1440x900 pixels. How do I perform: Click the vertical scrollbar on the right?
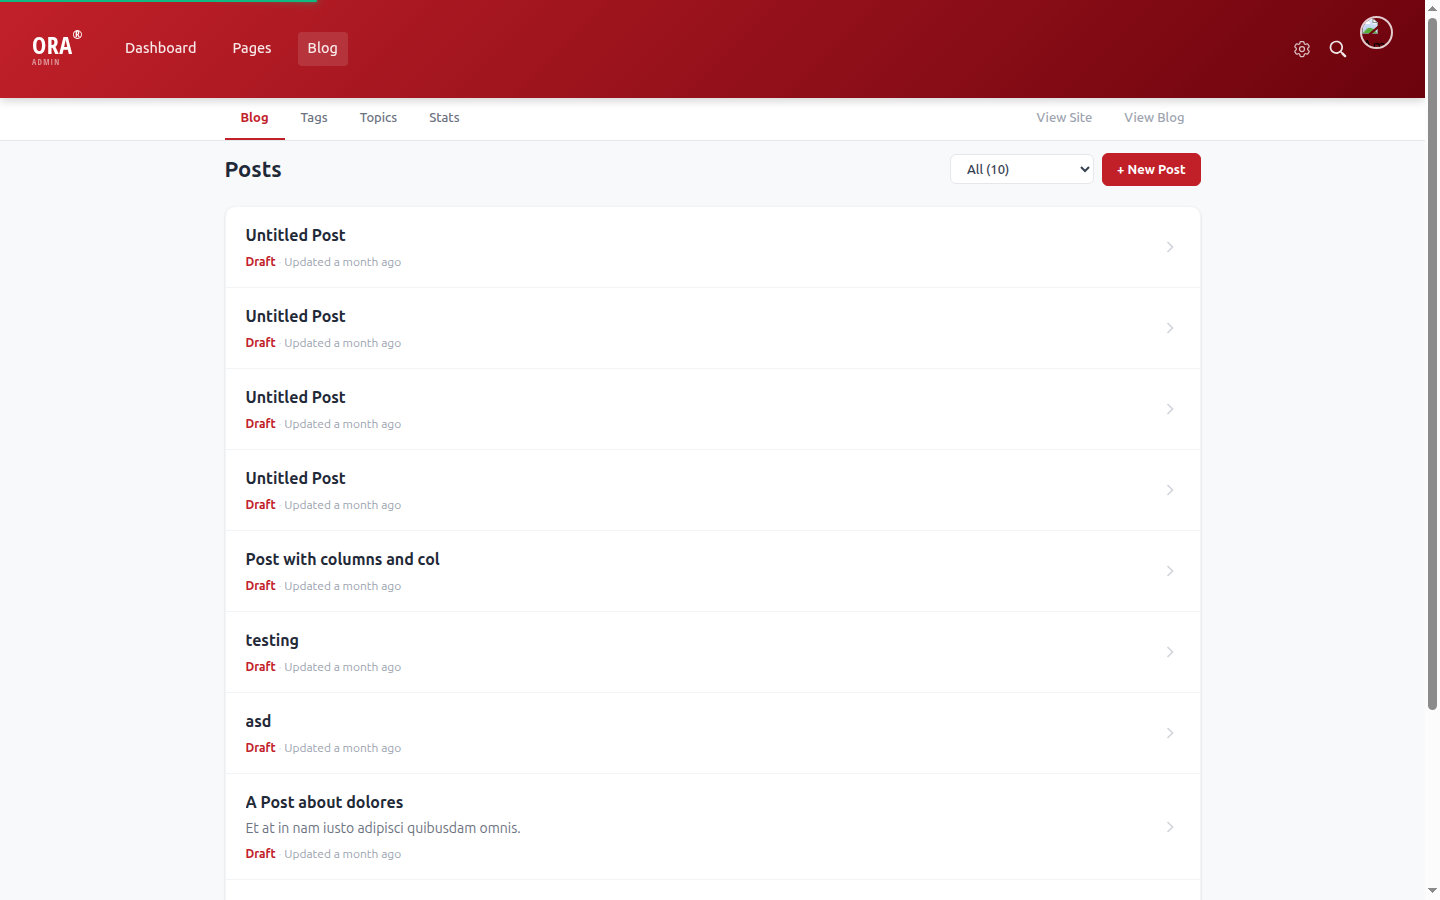[1432, 450]
